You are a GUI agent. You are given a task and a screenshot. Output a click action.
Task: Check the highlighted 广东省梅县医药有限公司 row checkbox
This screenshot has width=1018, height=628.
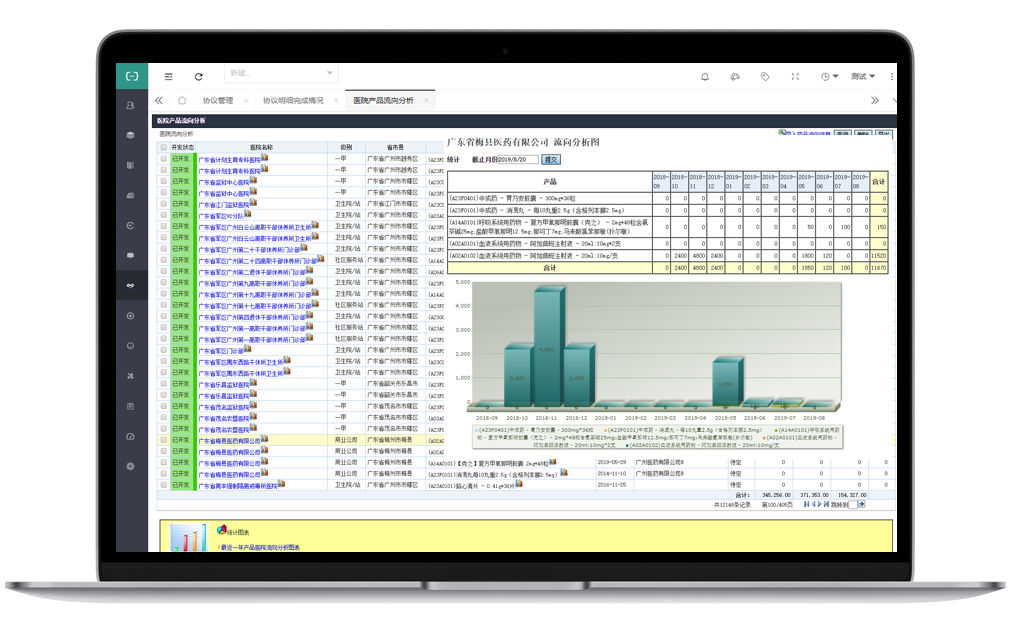(164, 440)
